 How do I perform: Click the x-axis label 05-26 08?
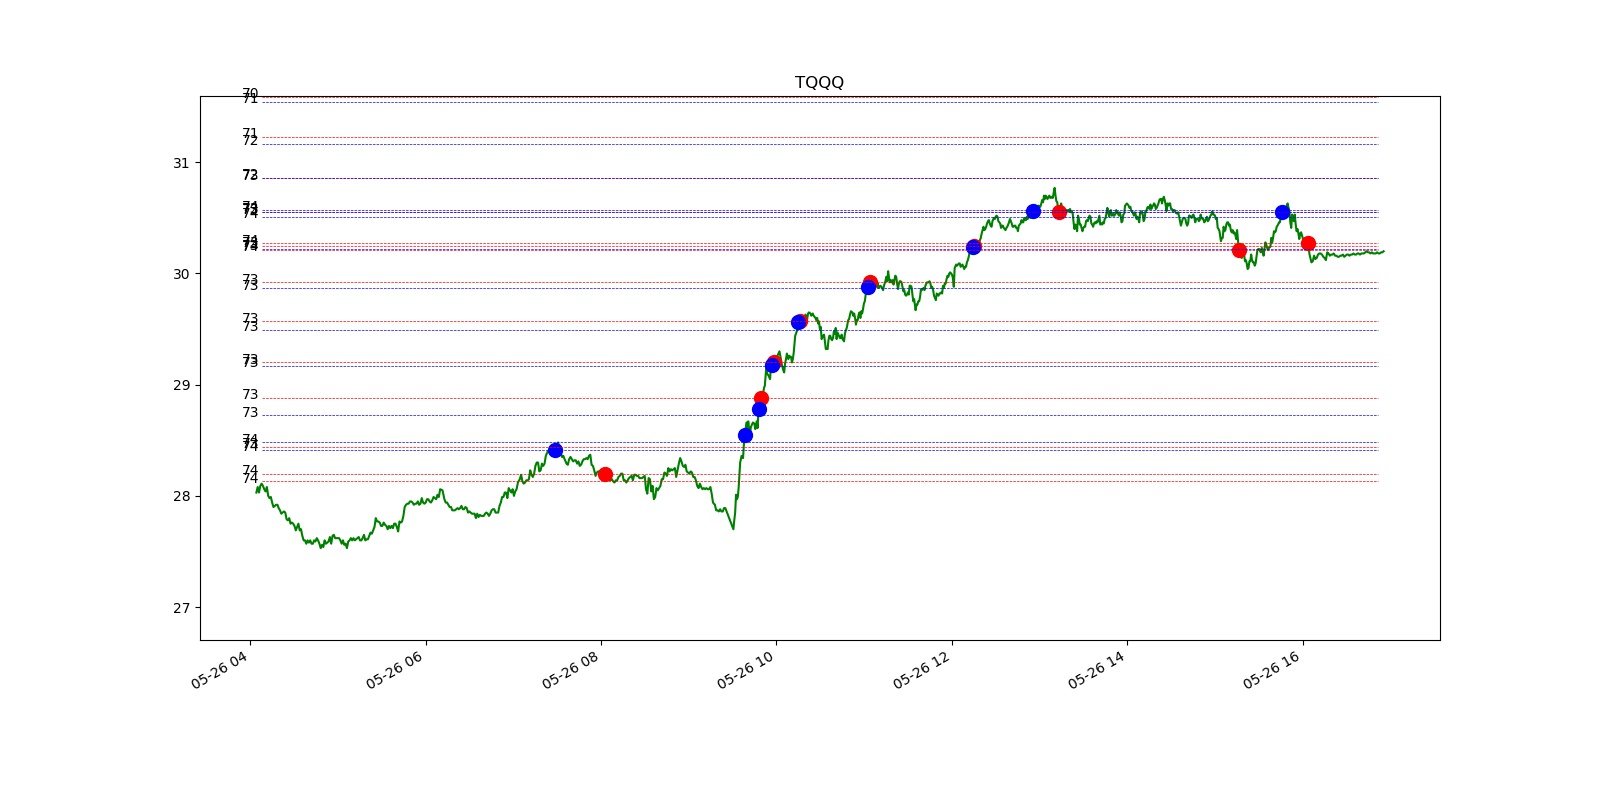[x=570, y=669]
